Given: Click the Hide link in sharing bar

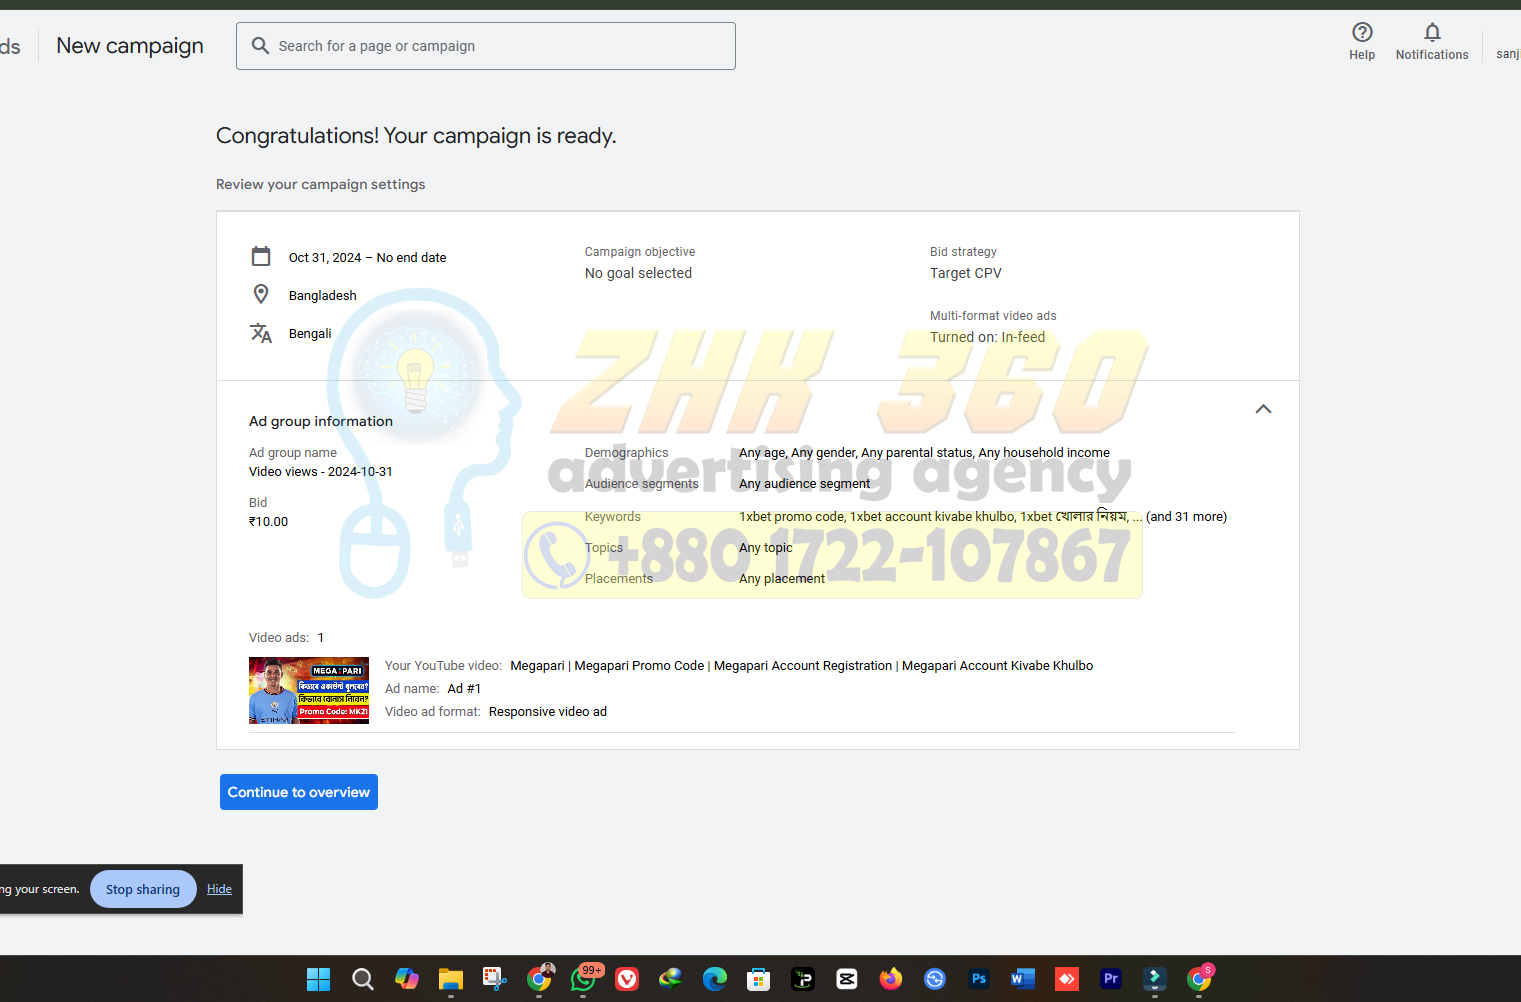Looking at the screenshot, I should (x=219, y=889).
